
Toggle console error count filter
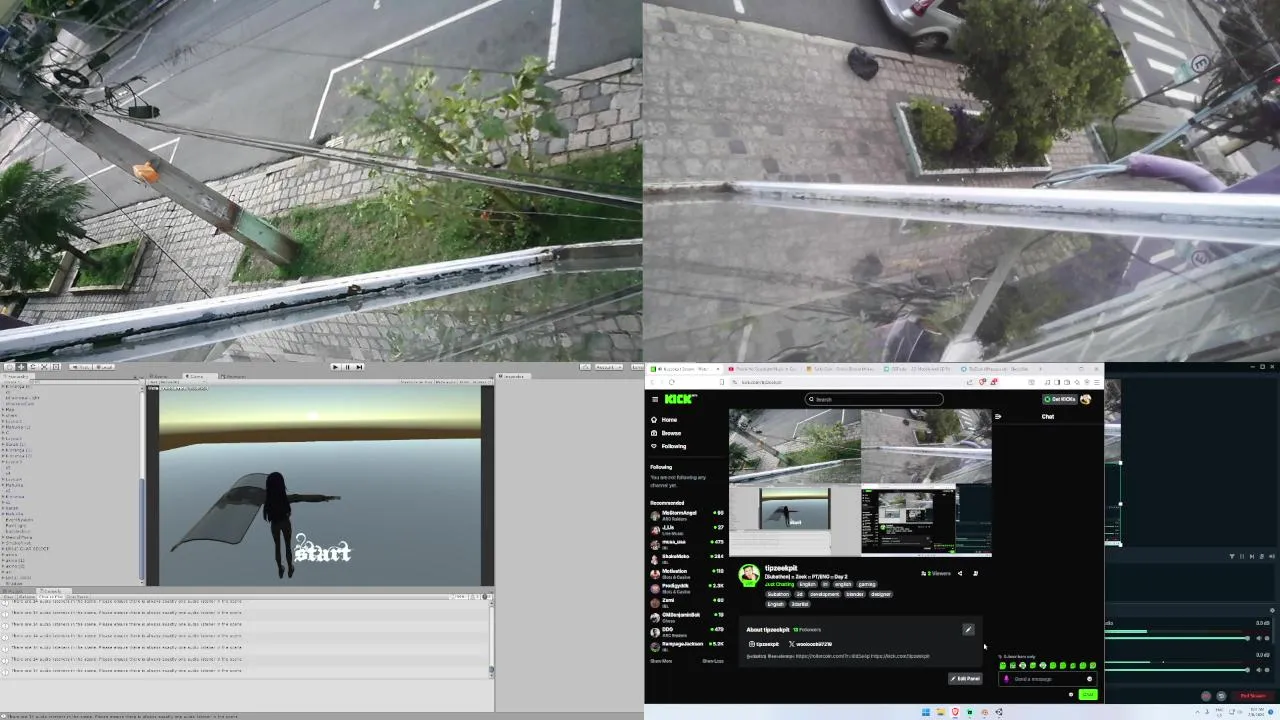486,597
